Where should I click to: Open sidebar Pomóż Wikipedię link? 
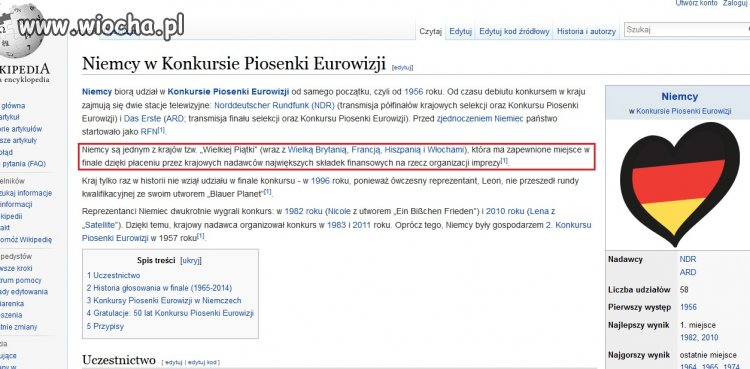click(26, 240)
